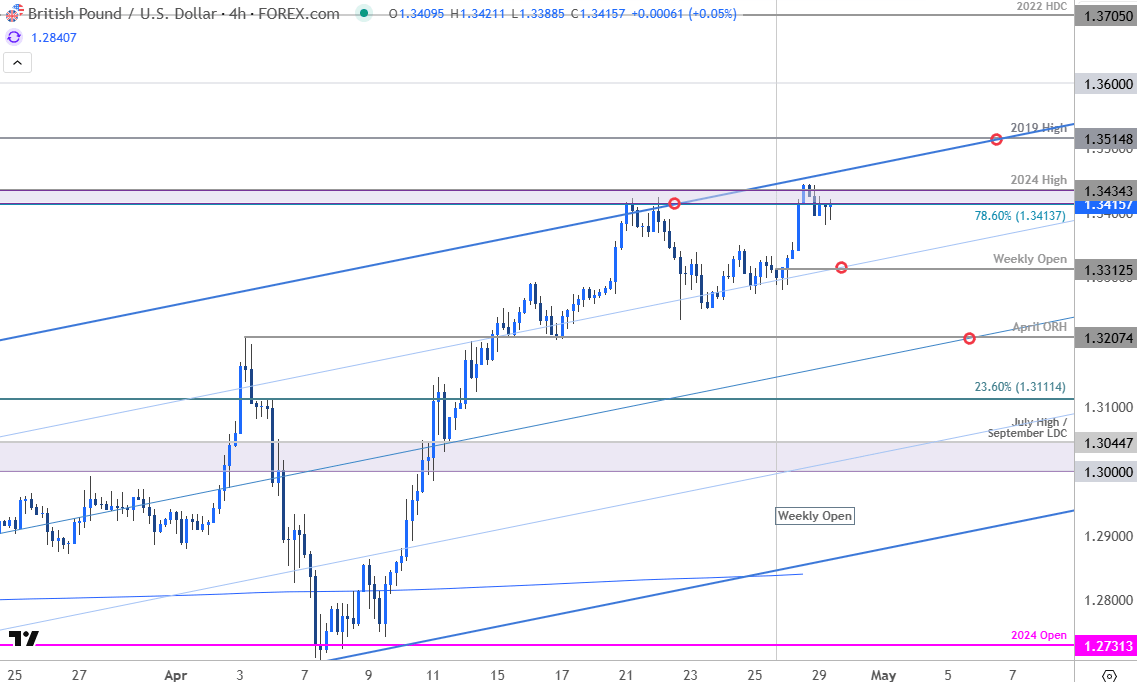1137x682 pixels.
Task: Select the red circle on the 2019 High line
Action: pos(996,139)
